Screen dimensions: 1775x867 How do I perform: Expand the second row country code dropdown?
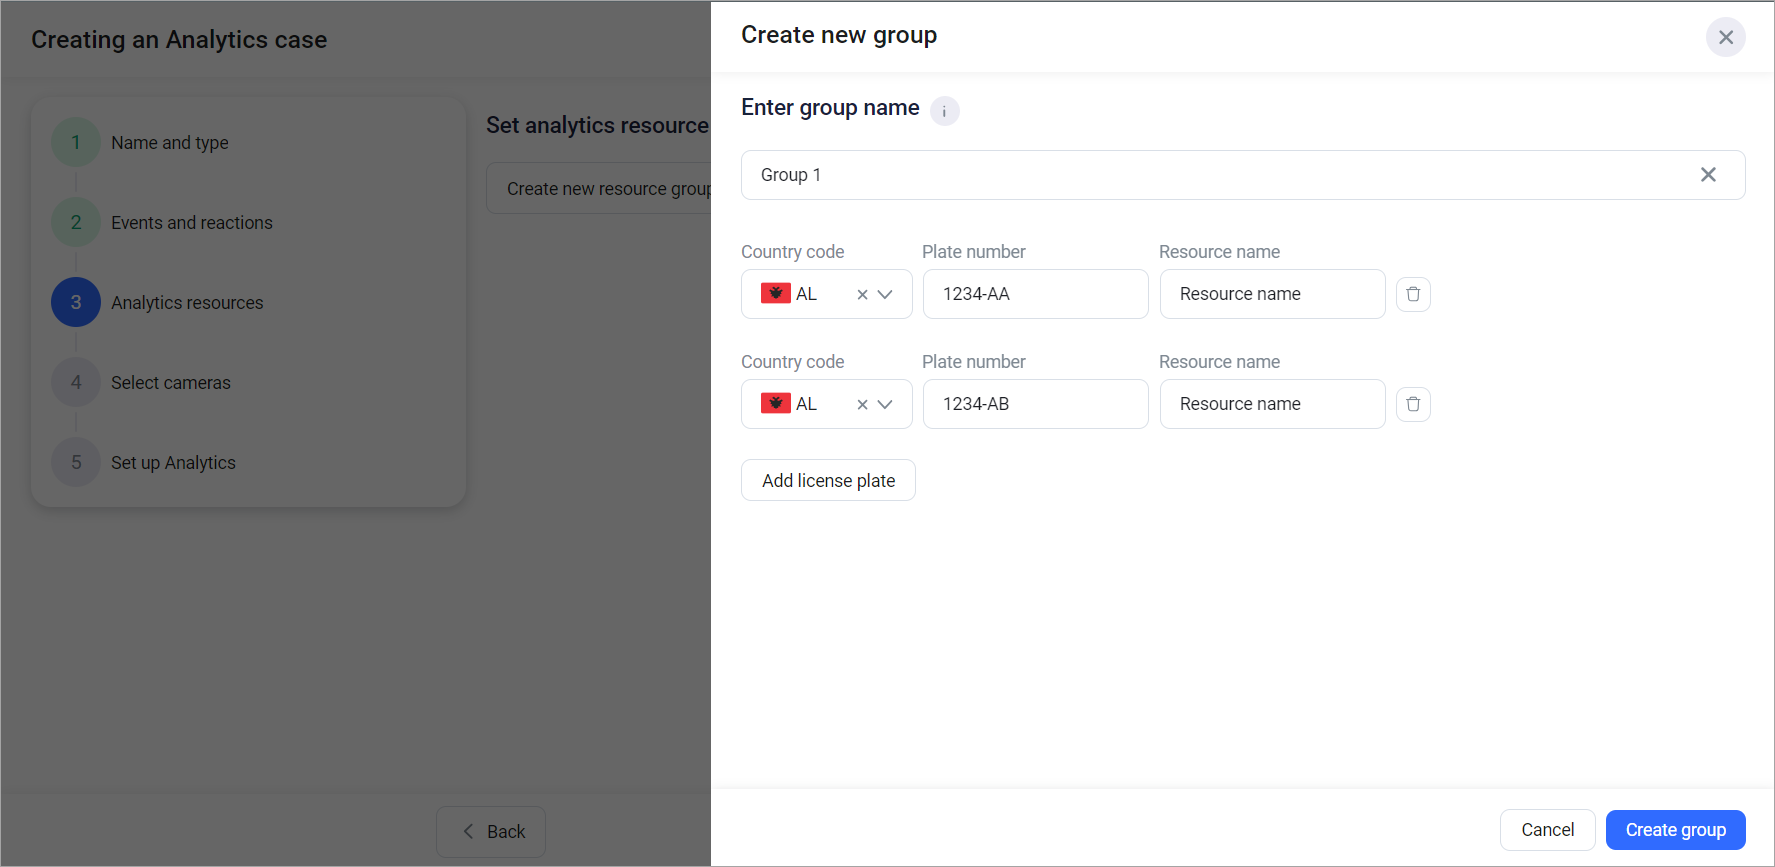click(x=885, y=405)
